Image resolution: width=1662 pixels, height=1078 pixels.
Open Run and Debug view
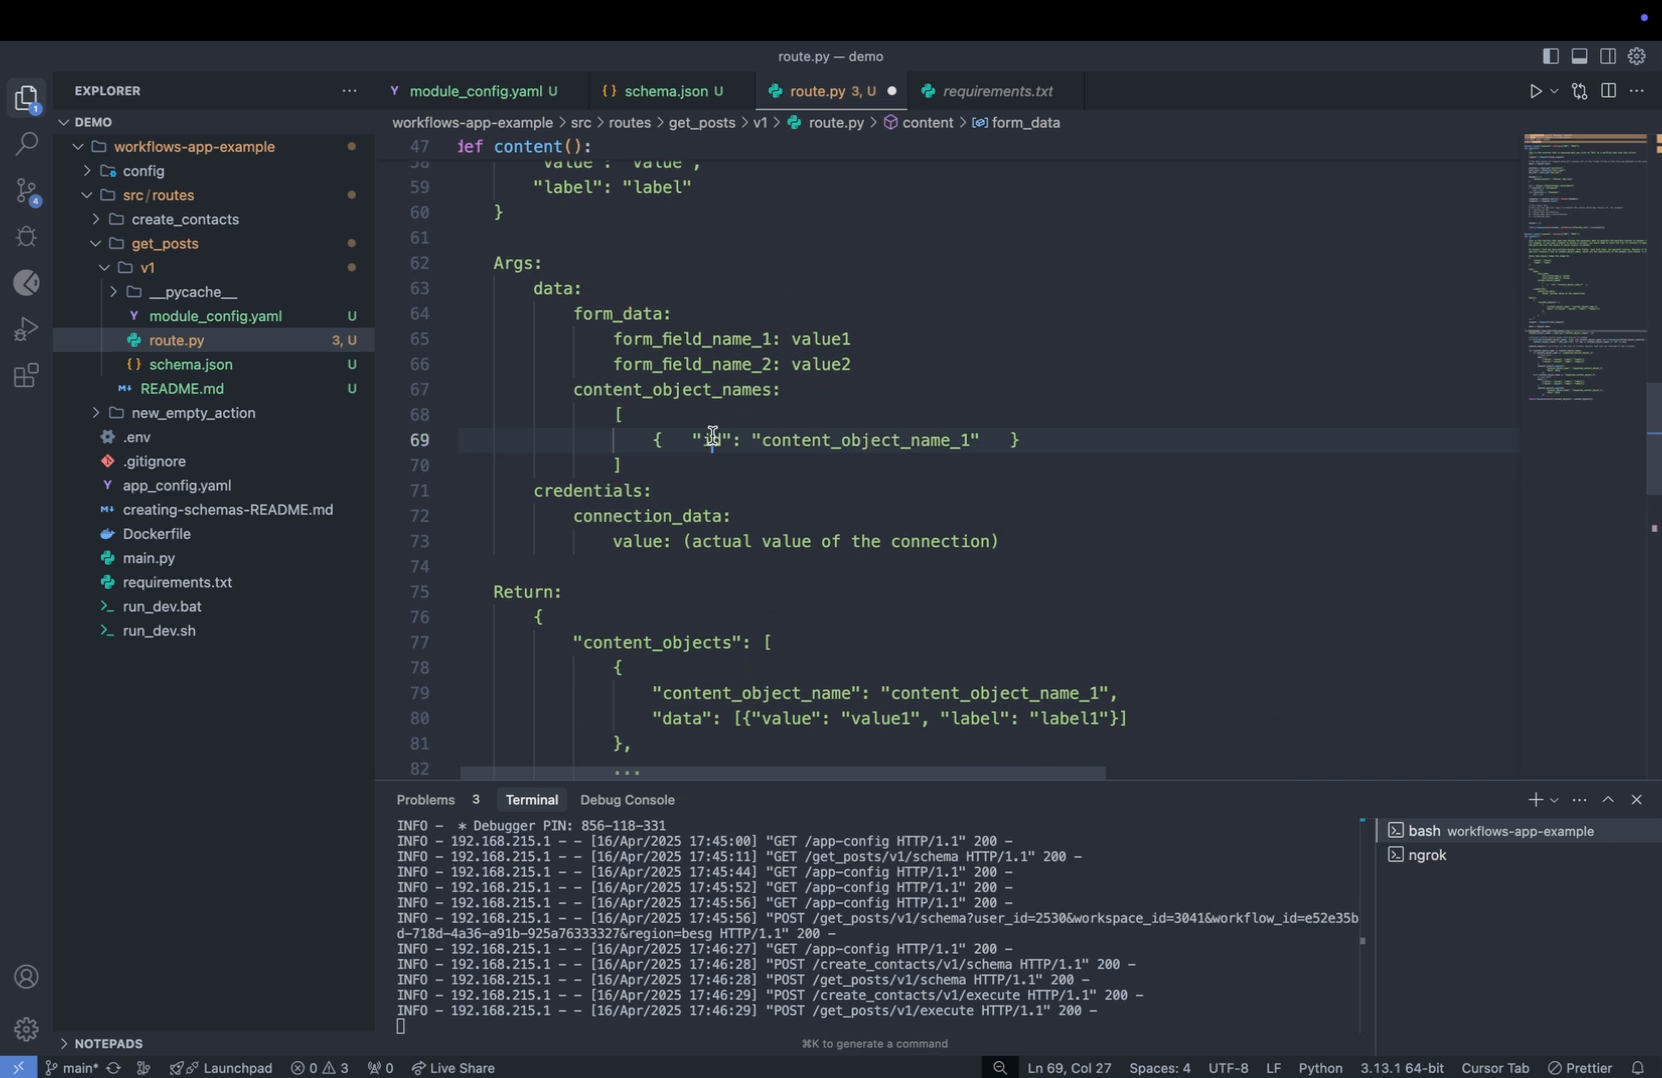[27, 329]
